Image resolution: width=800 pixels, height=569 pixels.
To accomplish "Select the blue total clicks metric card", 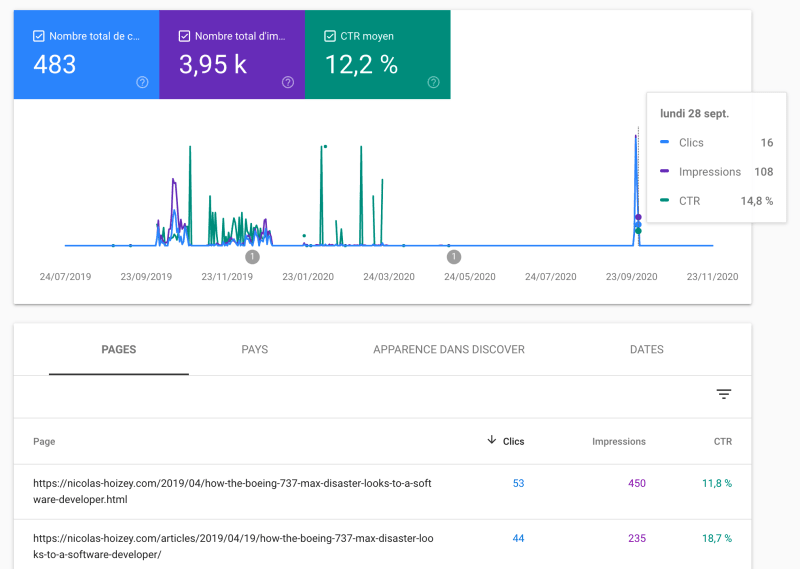I will coord(86,55).
